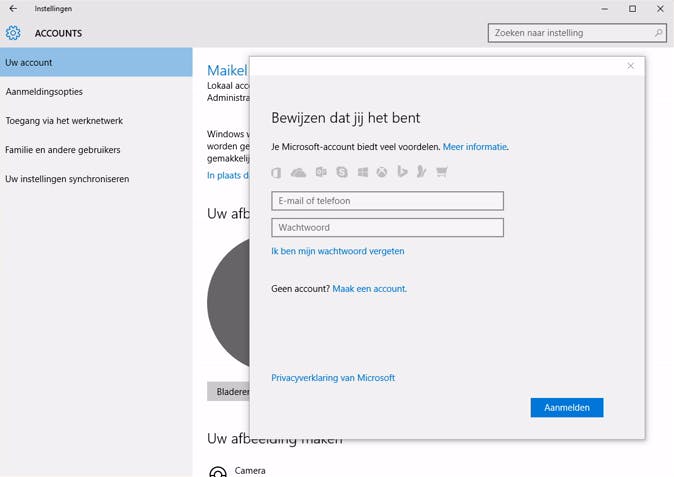Click the Windows logo icon in dialog
The width and height of the screenshot is (674, 477).
363,172
